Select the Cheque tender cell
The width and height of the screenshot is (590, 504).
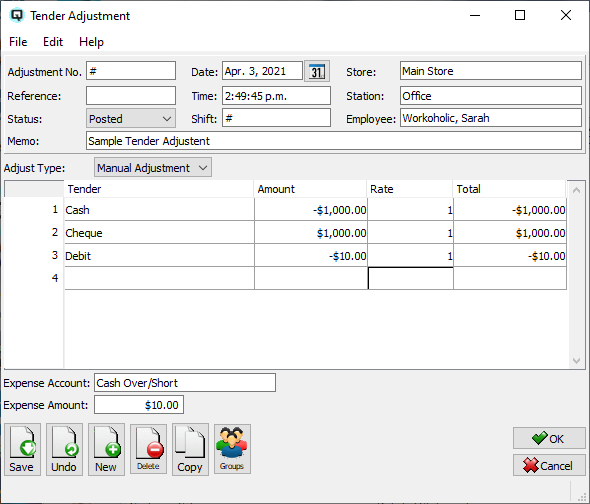(x=160, y=233)
